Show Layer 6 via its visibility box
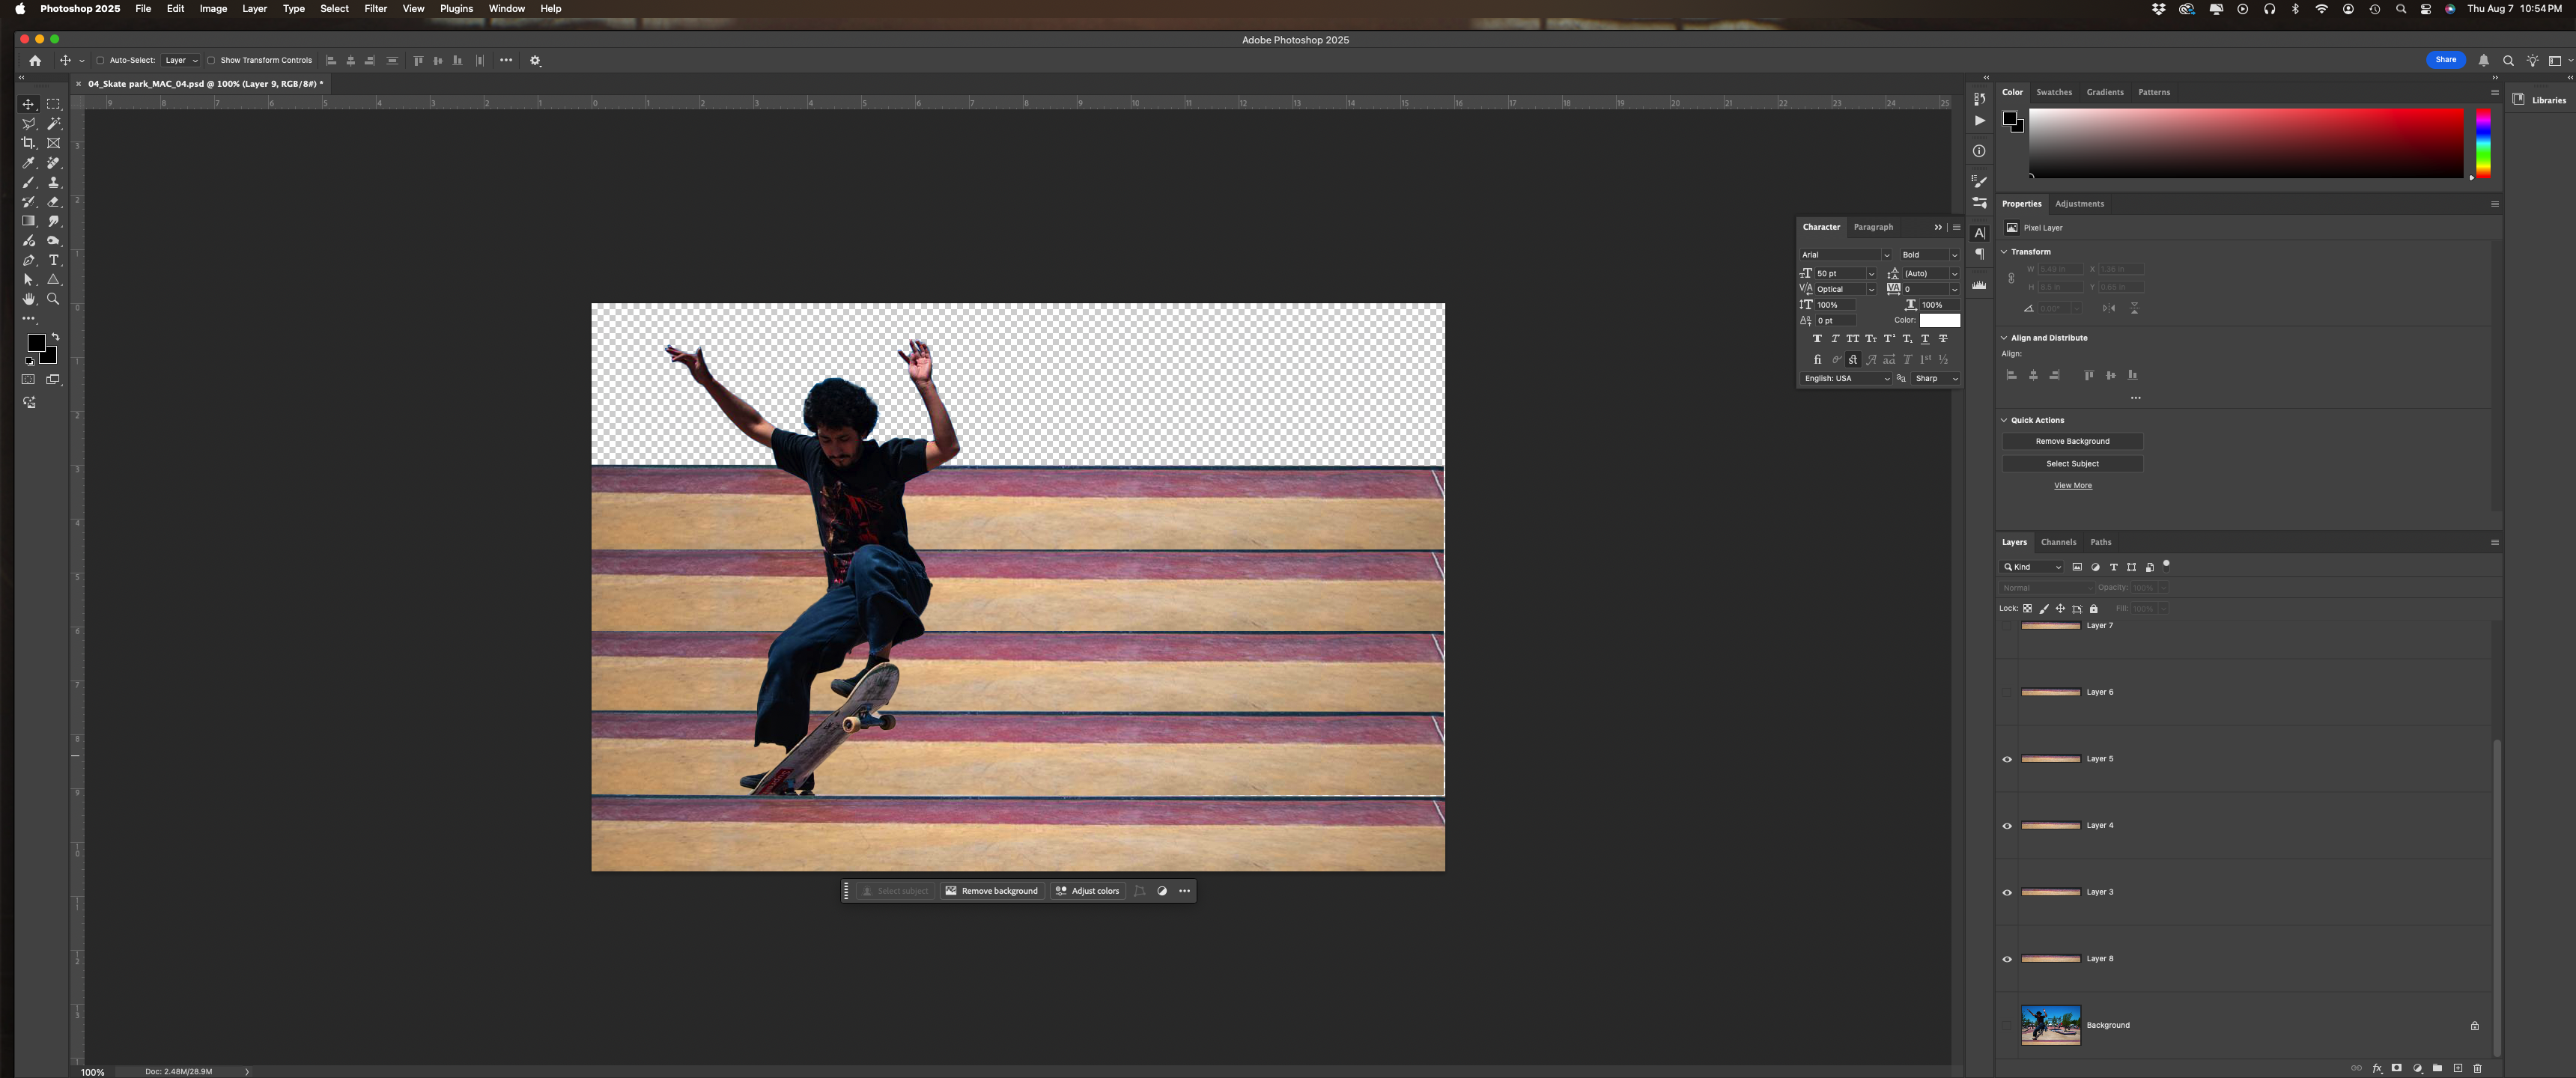Image resolution: width=2576 pixels, height=1078 pixels. pyautogui.click(x=2006, y=692)
